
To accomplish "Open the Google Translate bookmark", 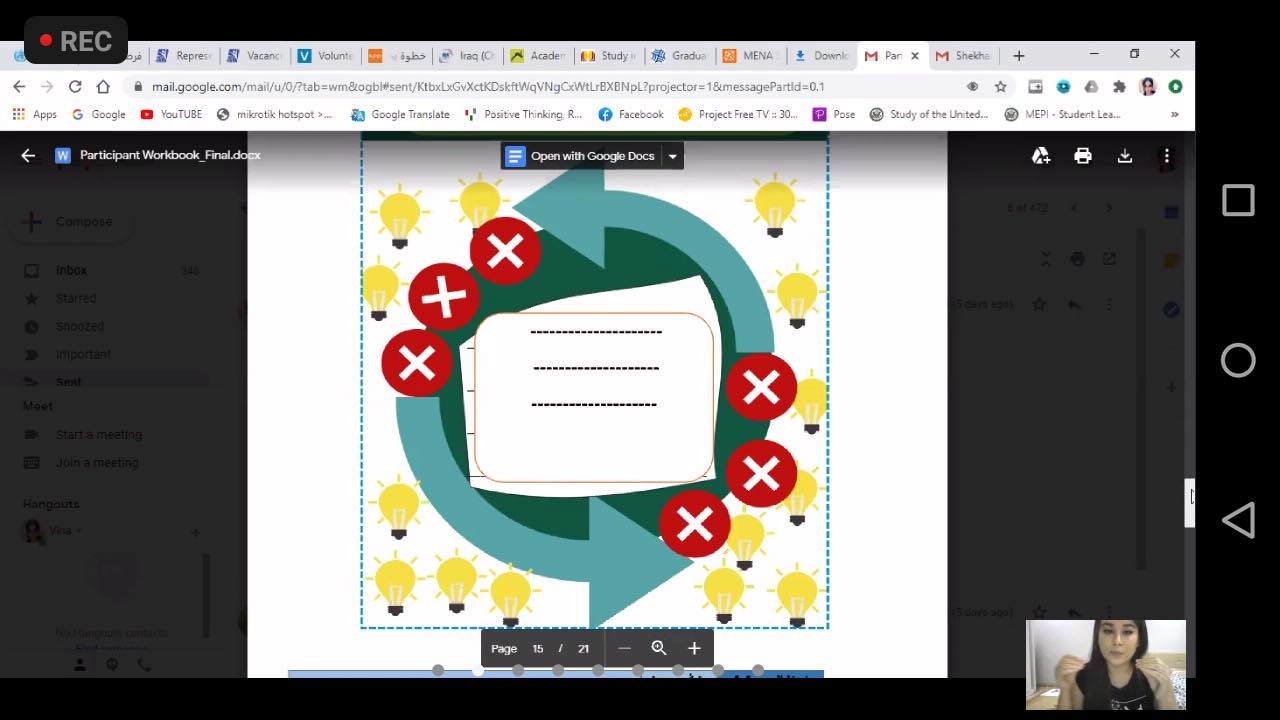I will (x=400, y=115).
